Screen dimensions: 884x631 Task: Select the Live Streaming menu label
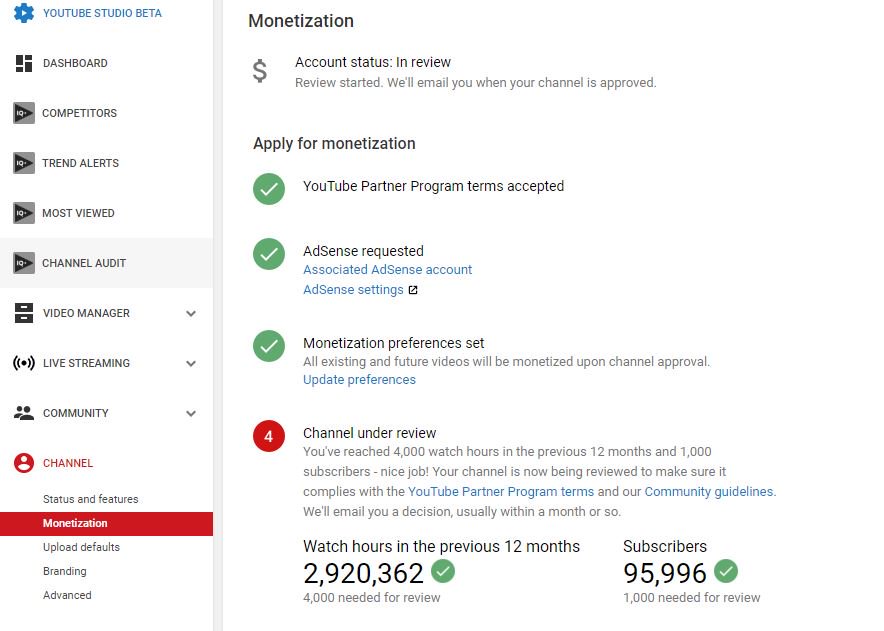(86, 363)
